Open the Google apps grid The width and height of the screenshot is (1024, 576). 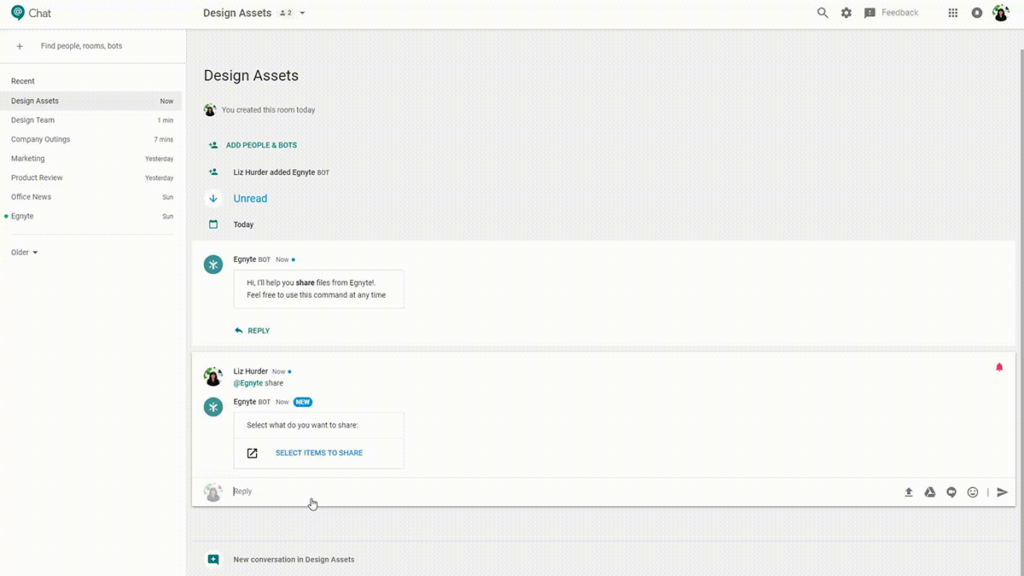(953, 13)
